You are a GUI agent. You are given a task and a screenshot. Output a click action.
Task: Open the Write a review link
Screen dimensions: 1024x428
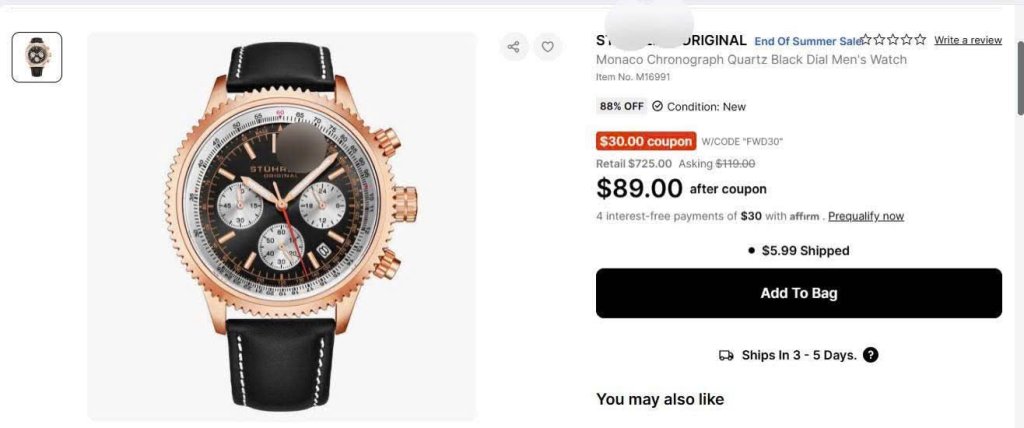click(967, 40)
